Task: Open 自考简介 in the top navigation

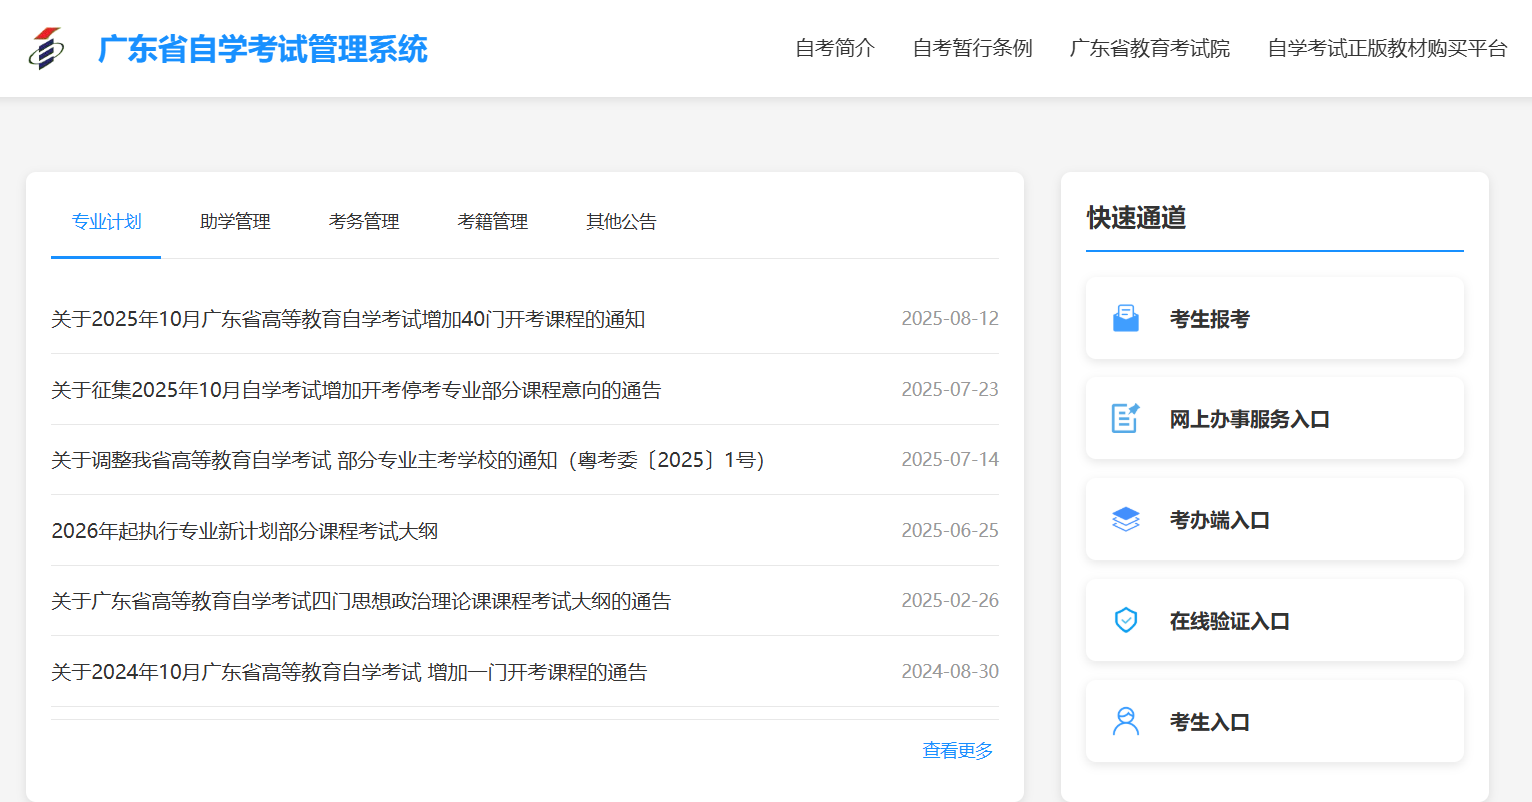Action: [834, 47]
